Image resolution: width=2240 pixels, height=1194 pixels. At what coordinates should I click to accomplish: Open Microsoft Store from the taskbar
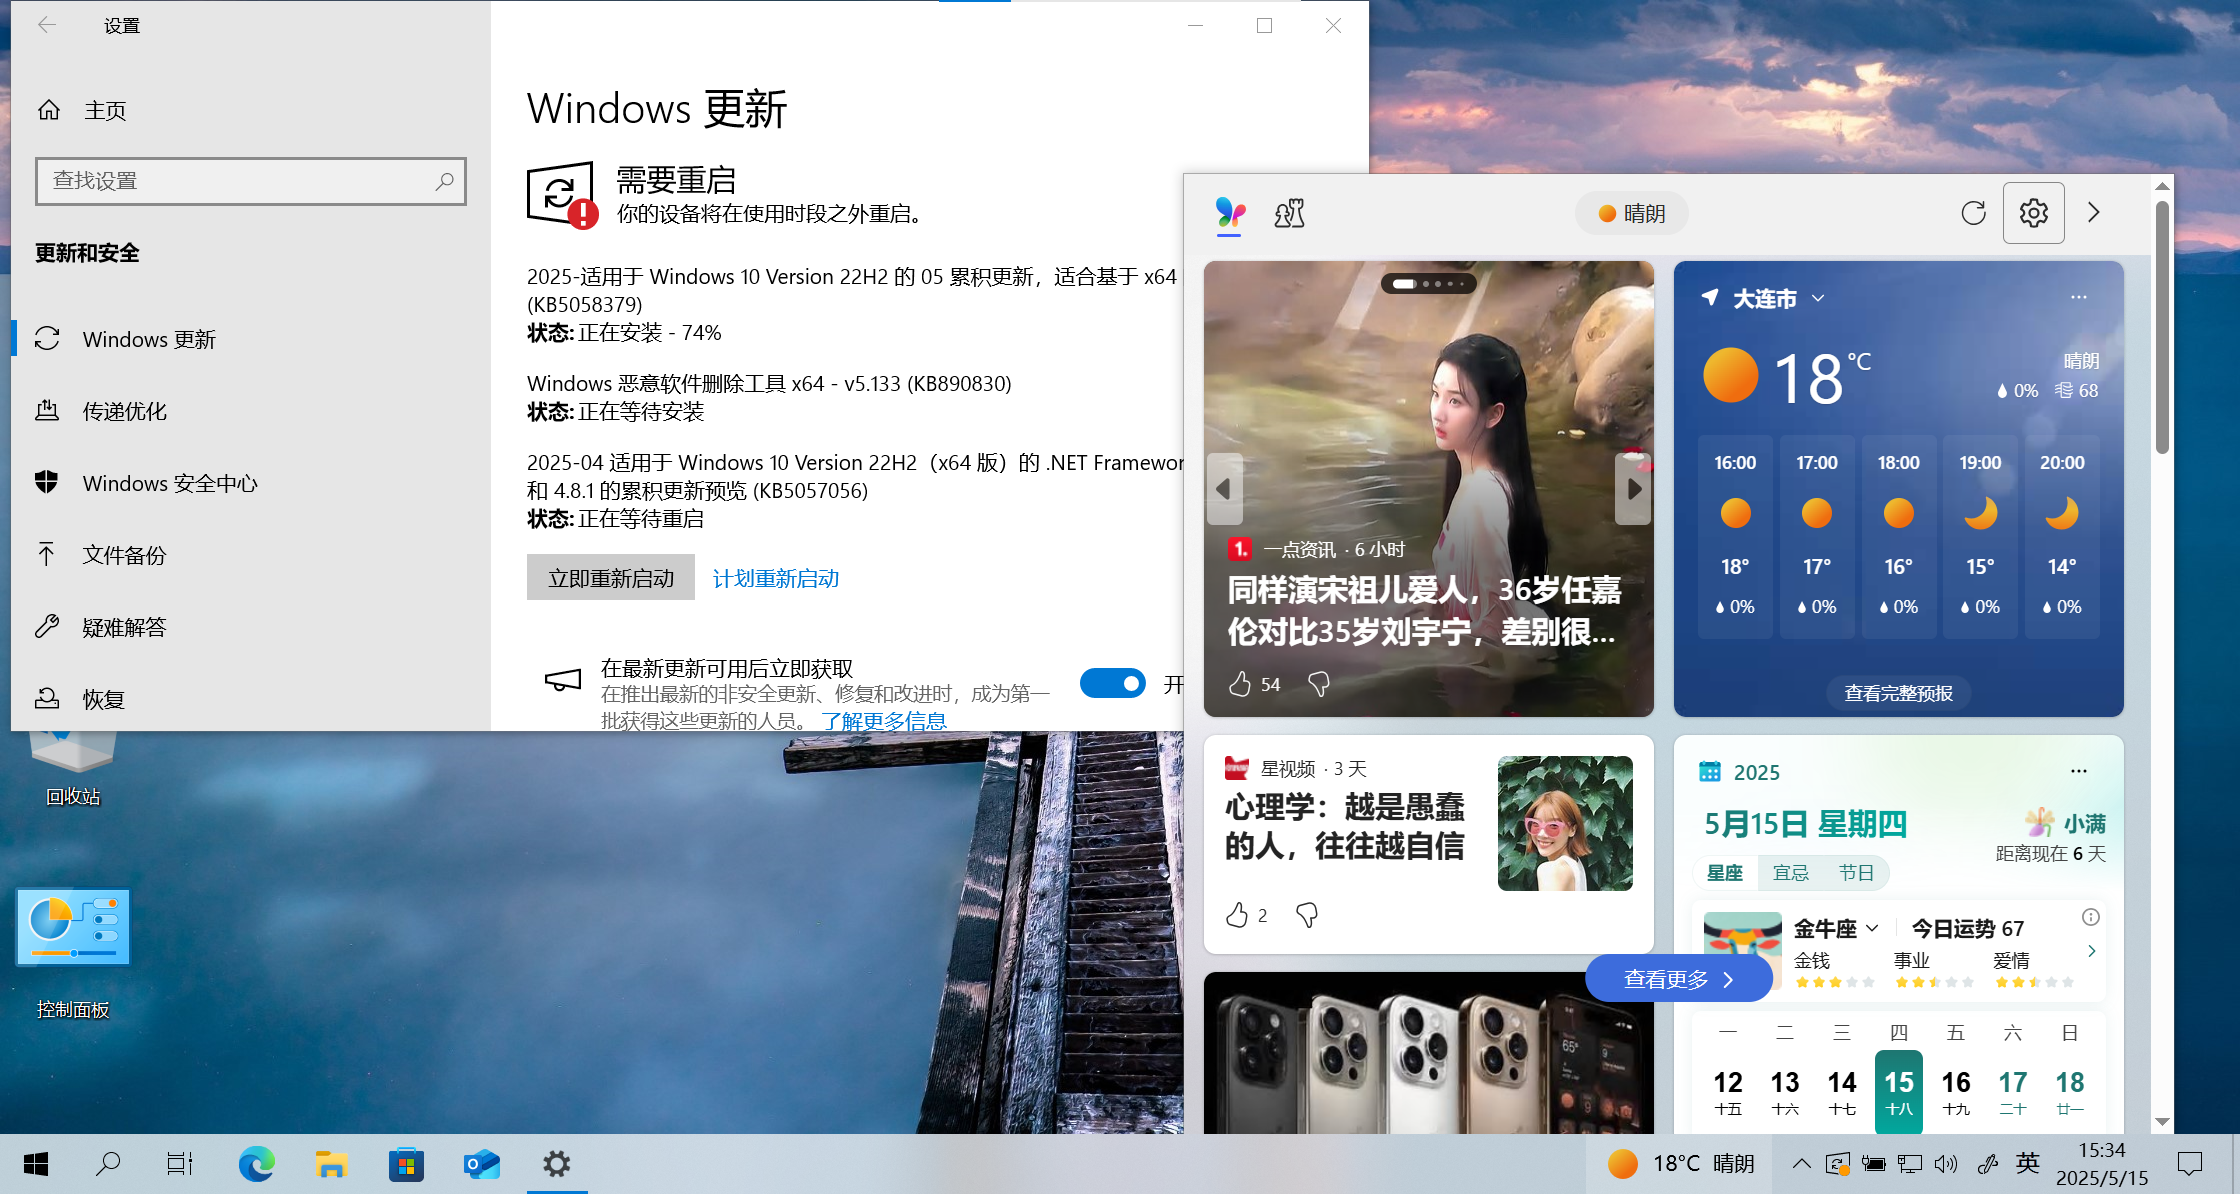(x=406, y=1164)
